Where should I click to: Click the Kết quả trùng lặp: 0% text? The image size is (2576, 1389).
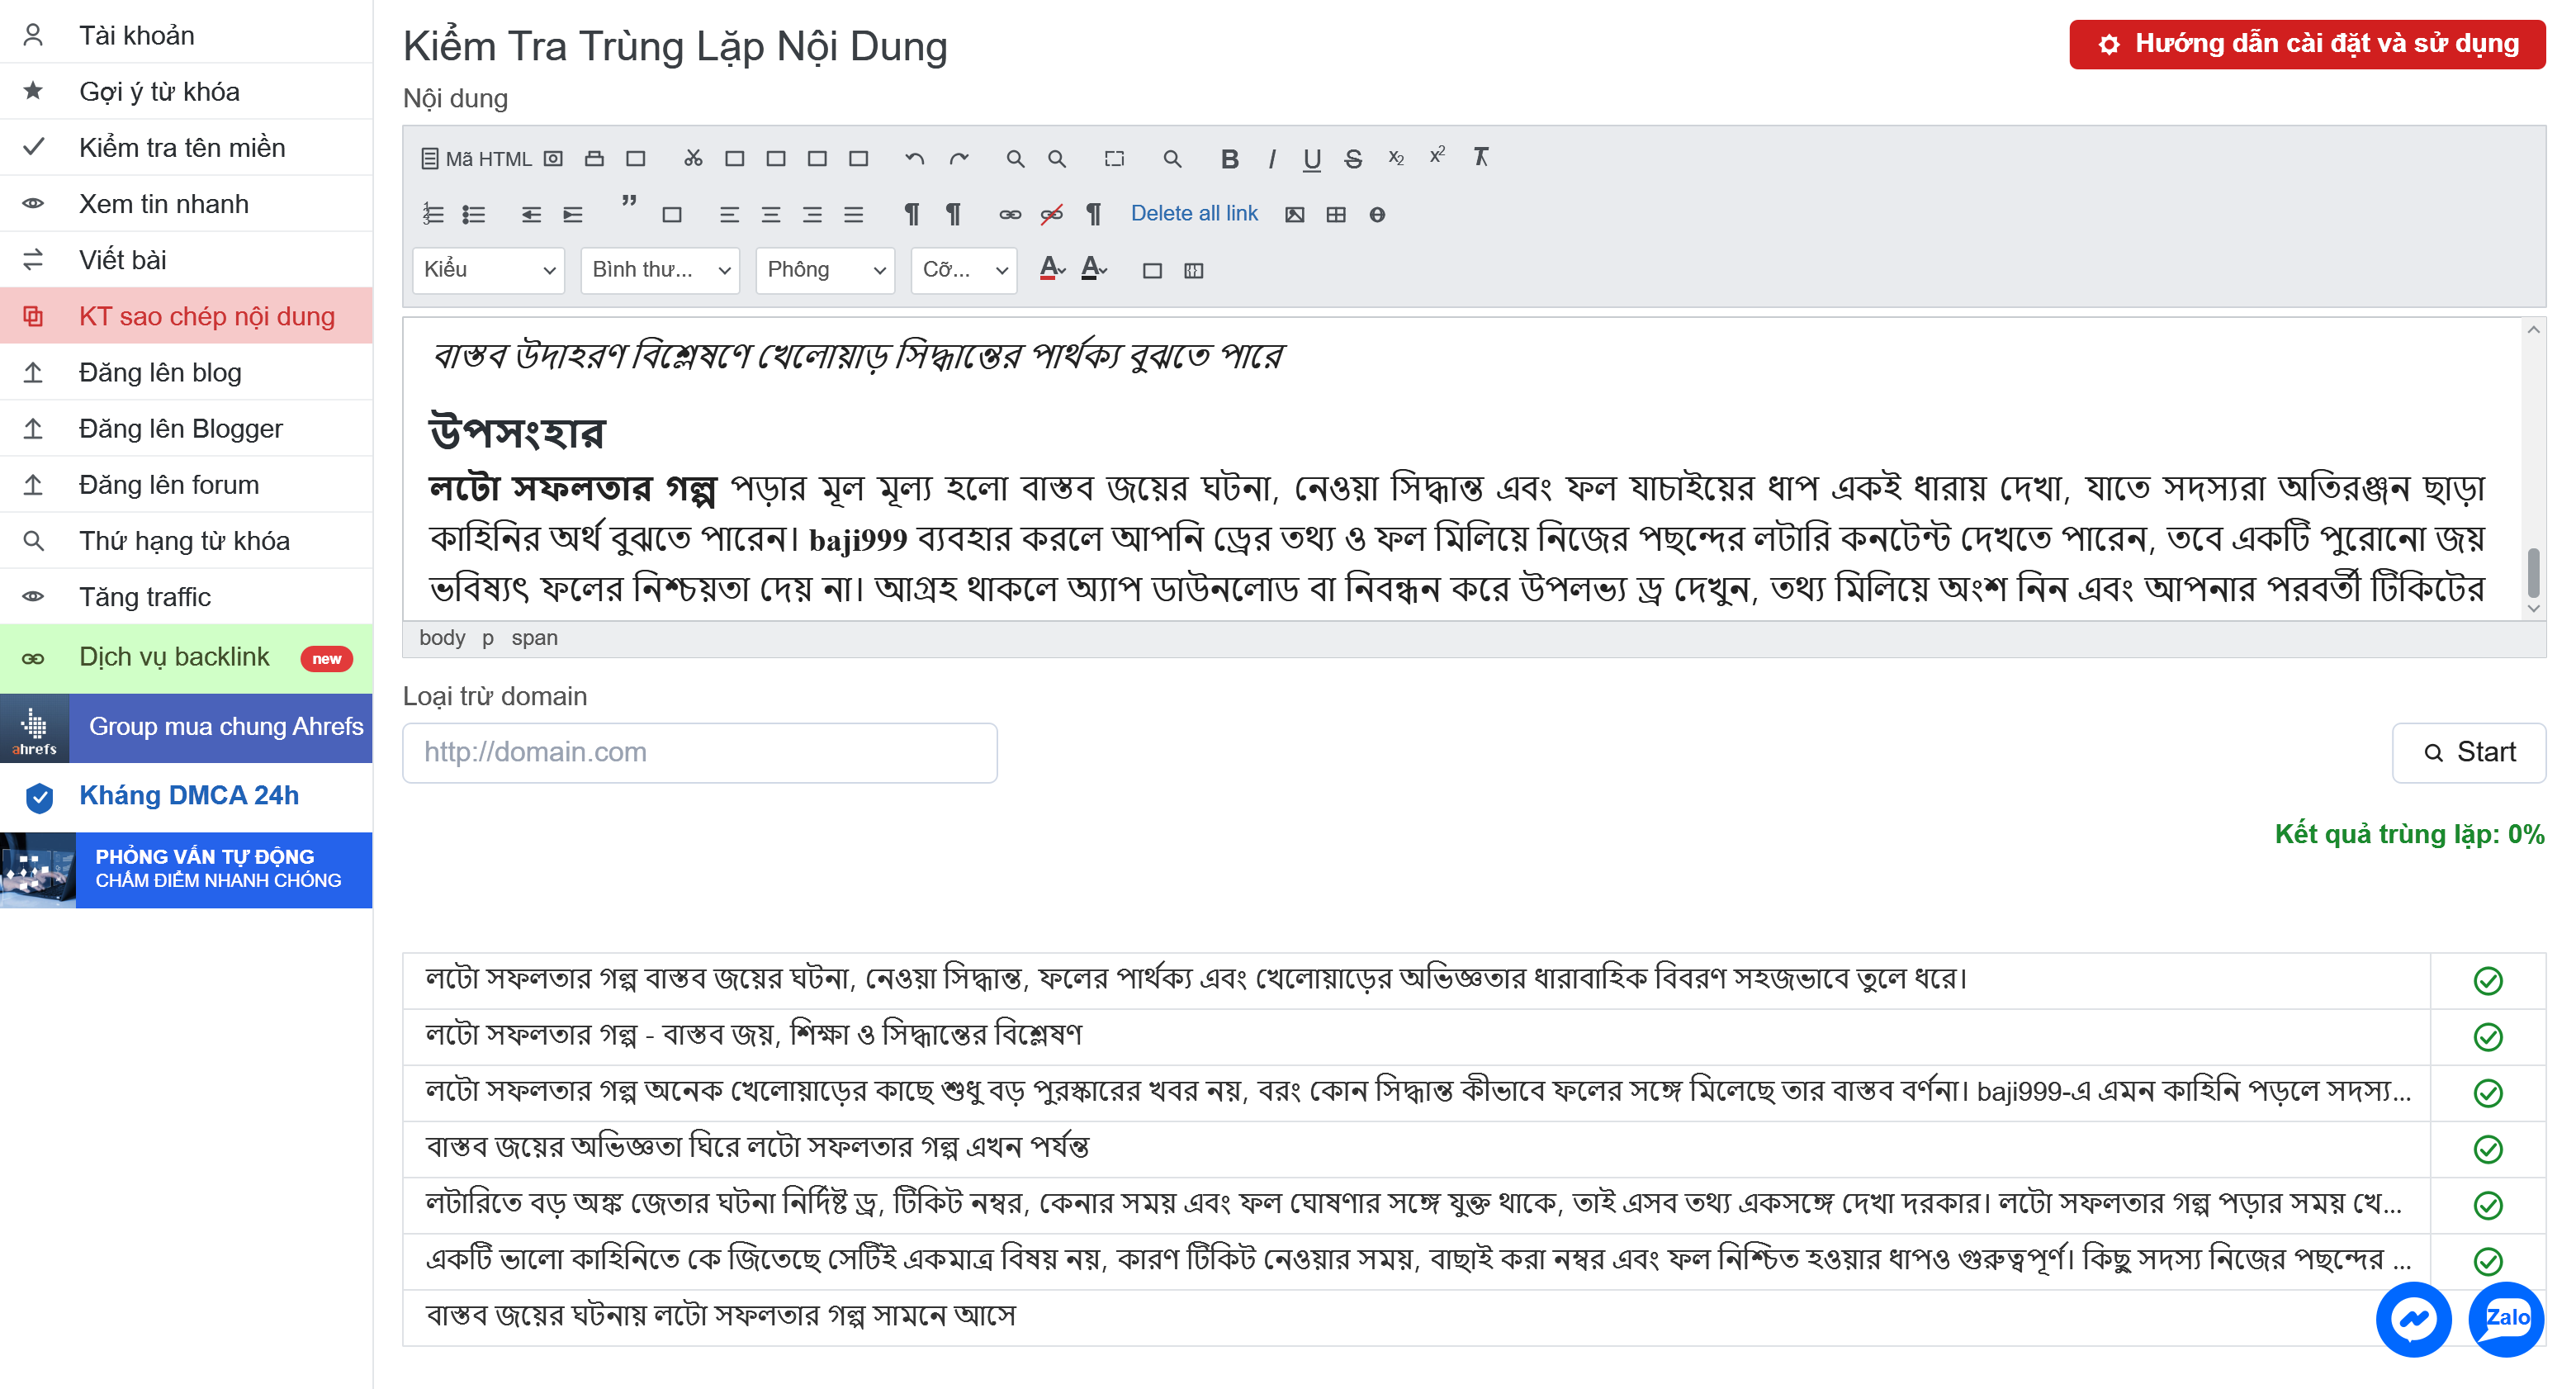pos(2409,834)
